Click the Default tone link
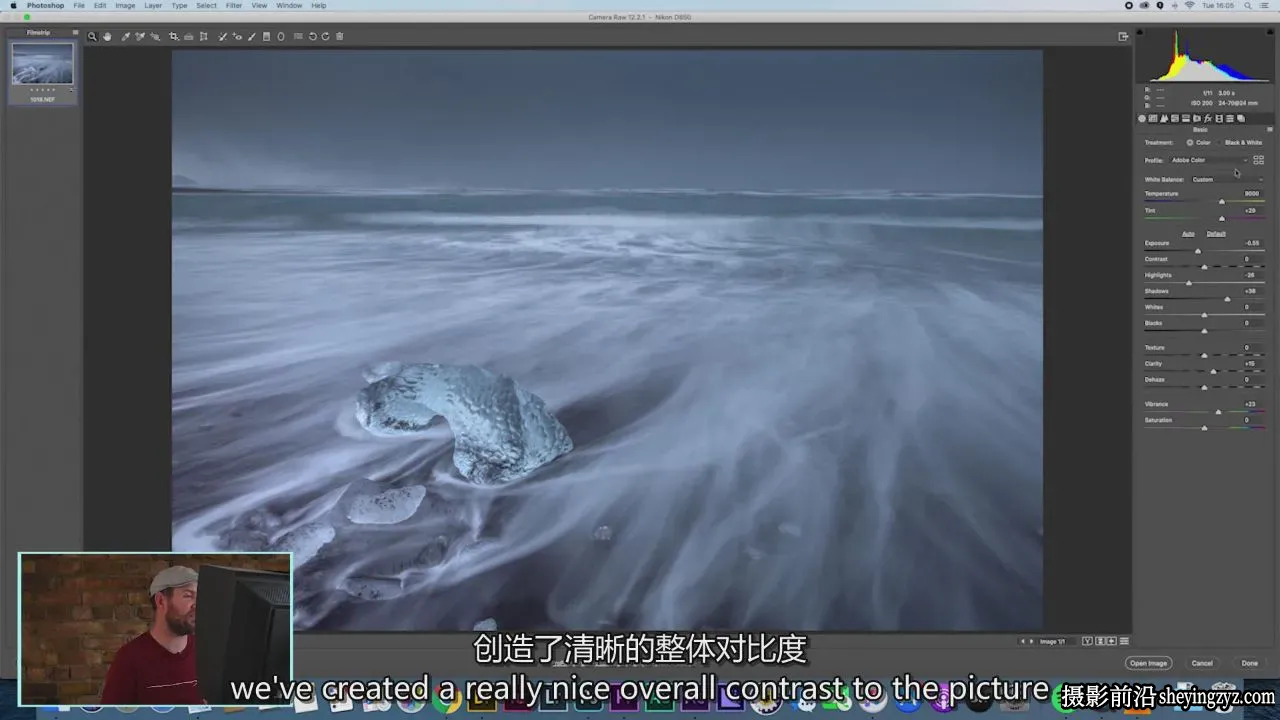 [1216, 234]
